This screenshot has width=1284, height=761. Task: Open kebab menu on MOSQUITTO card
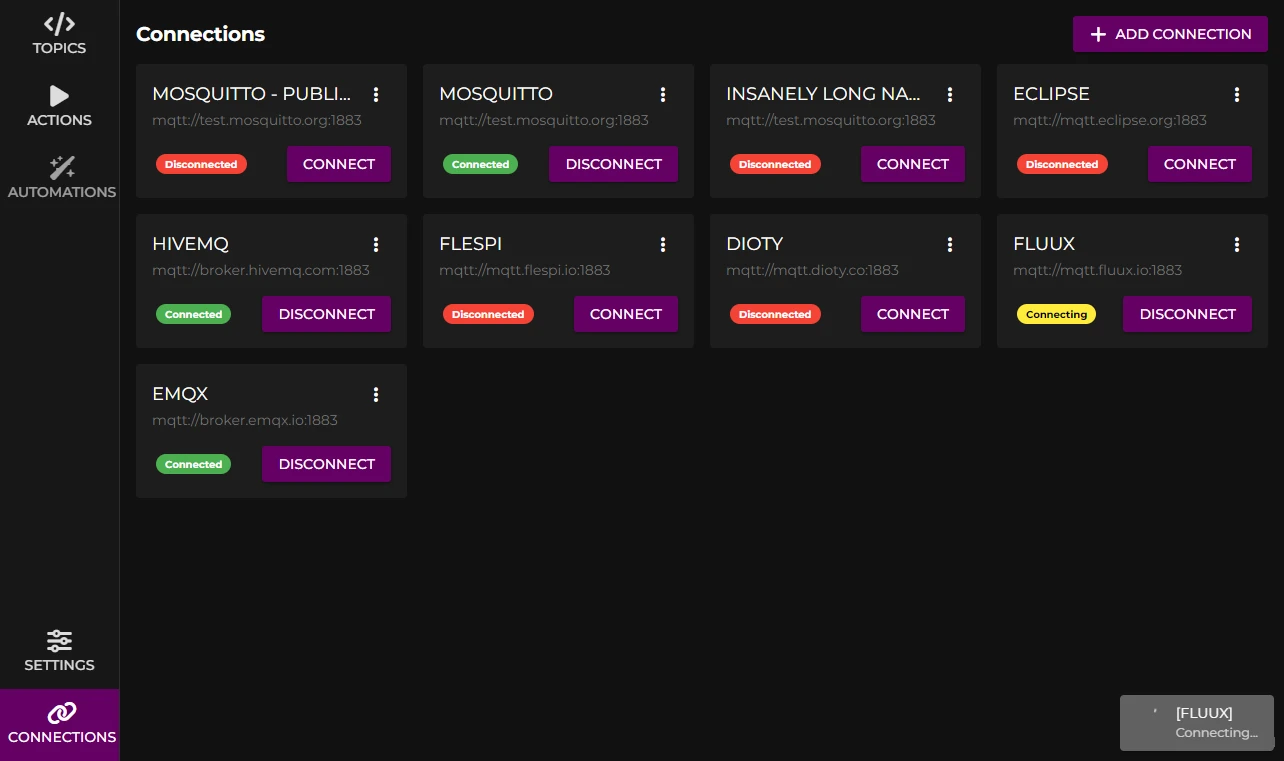(x=663, y=94)
